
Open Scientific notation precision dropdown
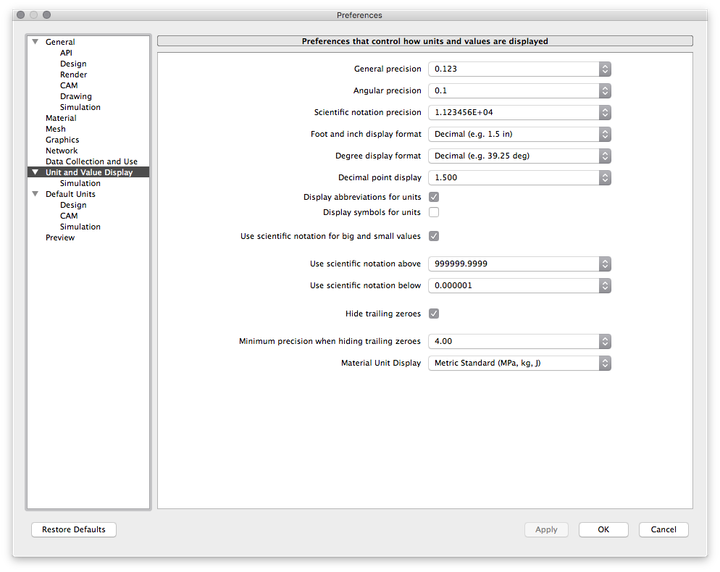coord(519,112)
